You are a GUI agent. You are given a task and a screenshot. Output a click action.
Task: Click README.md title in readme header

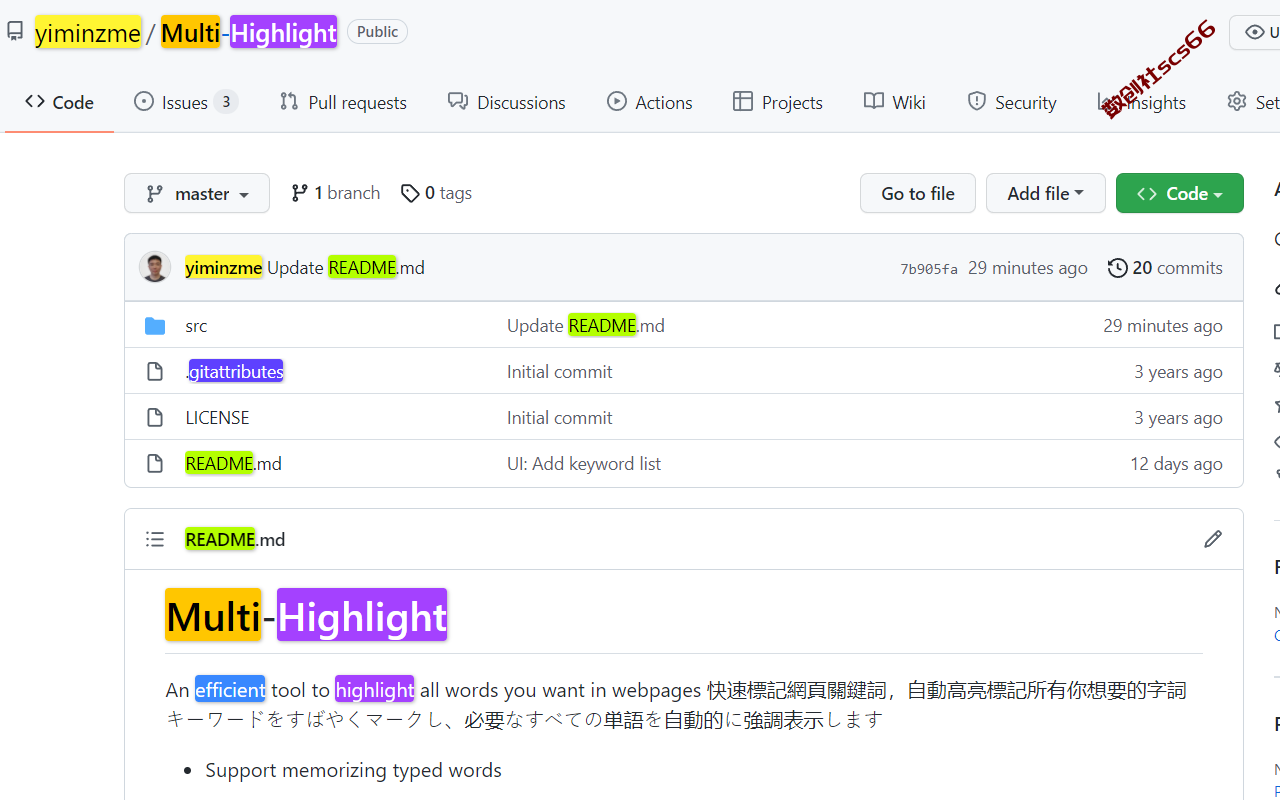235,539
